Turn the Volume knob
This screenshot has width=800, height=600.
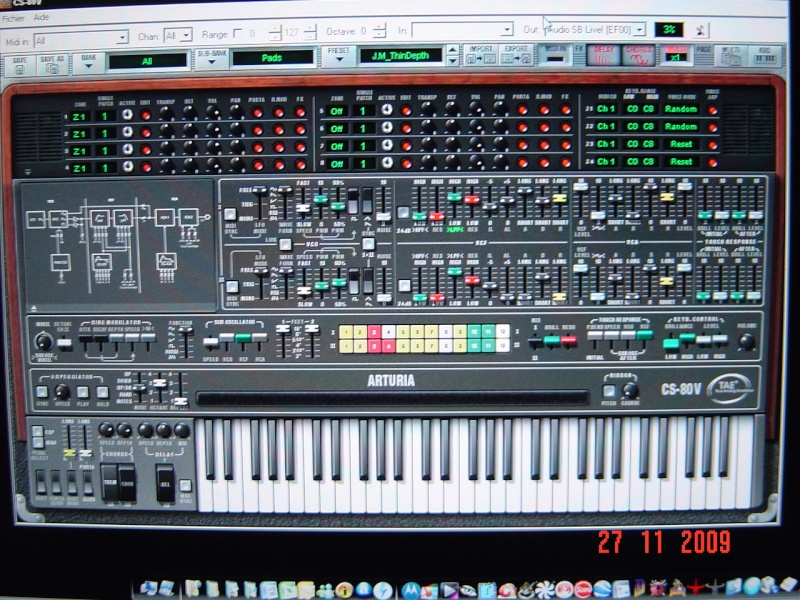746,341
